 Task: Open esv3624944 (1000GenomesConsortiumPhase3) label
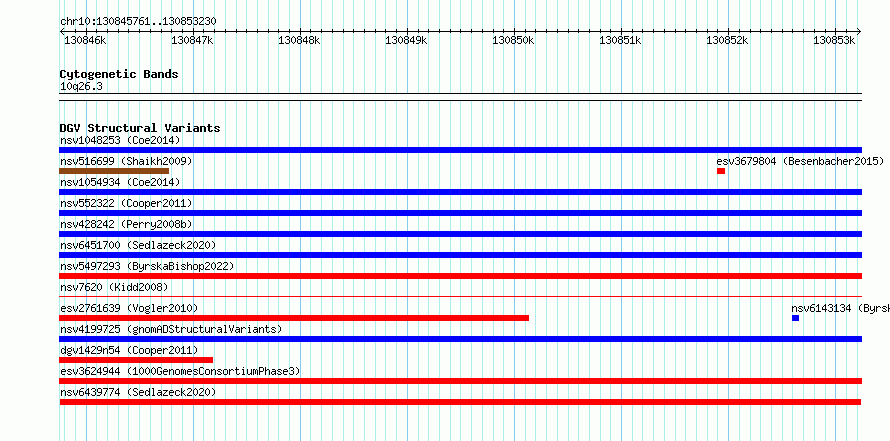(x=180, y=371)
